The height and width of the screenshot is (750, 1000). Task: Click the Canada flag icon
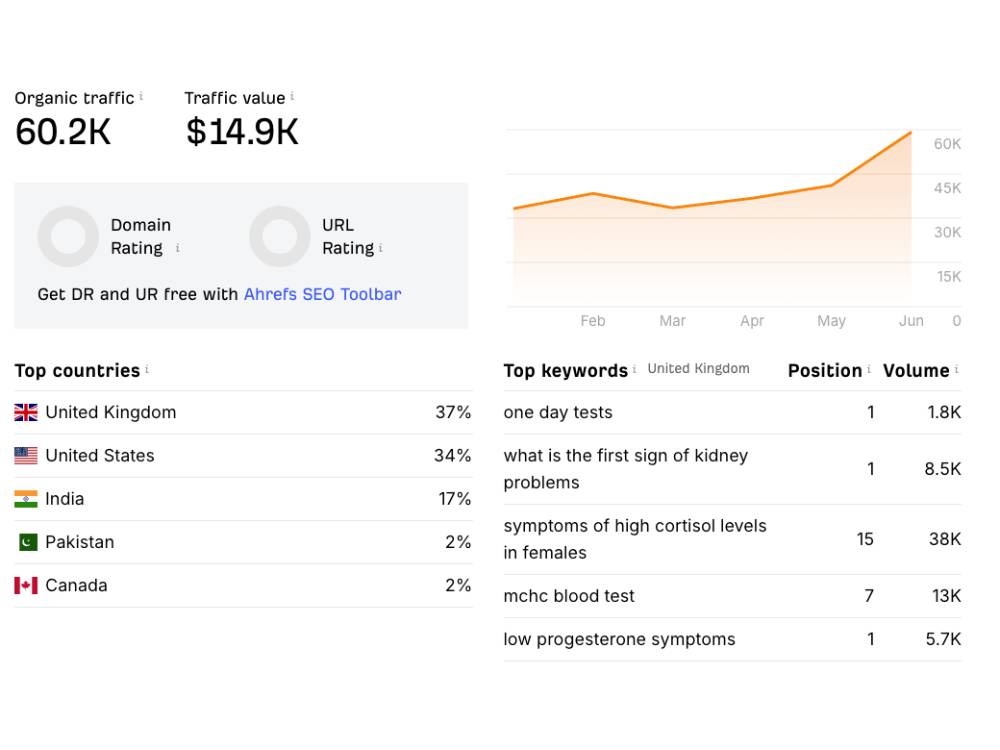(x=26, y=585)
